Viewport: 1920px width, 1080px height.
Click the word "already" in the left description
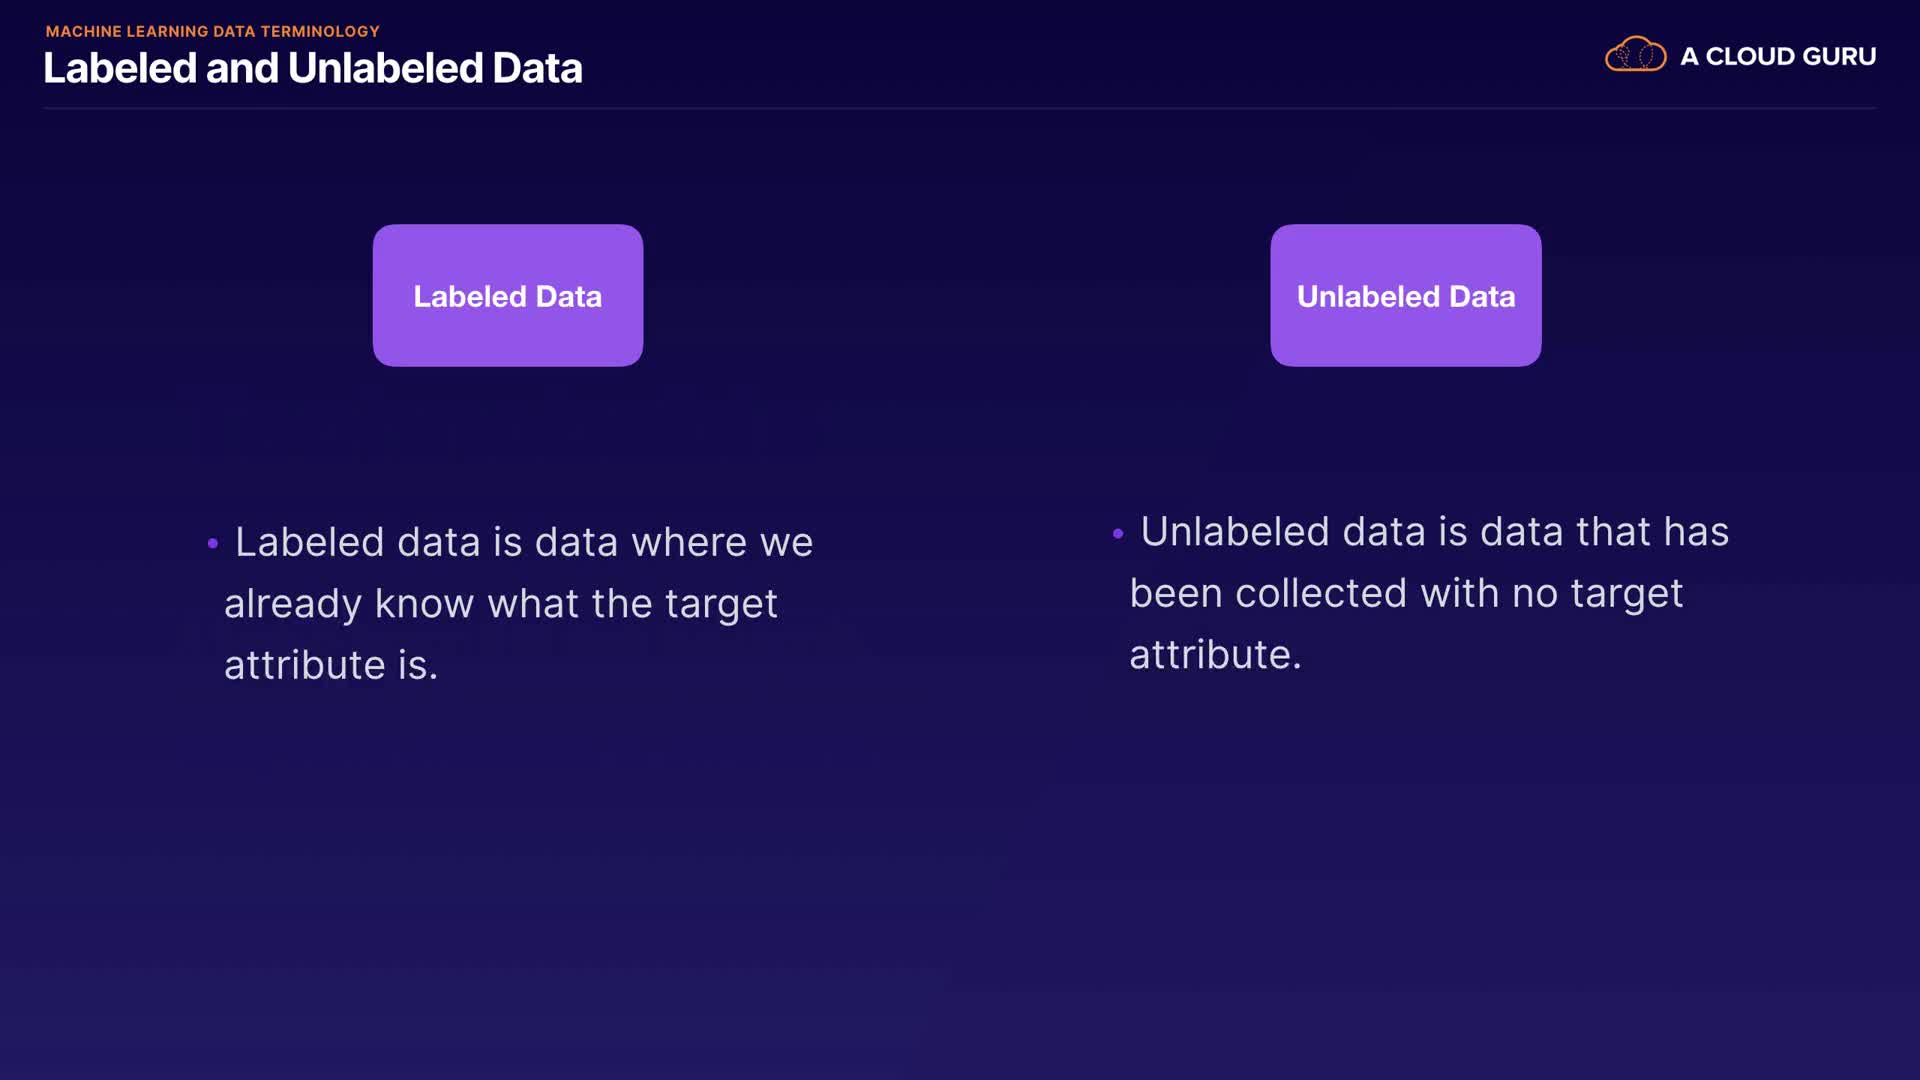coord(292,604)
